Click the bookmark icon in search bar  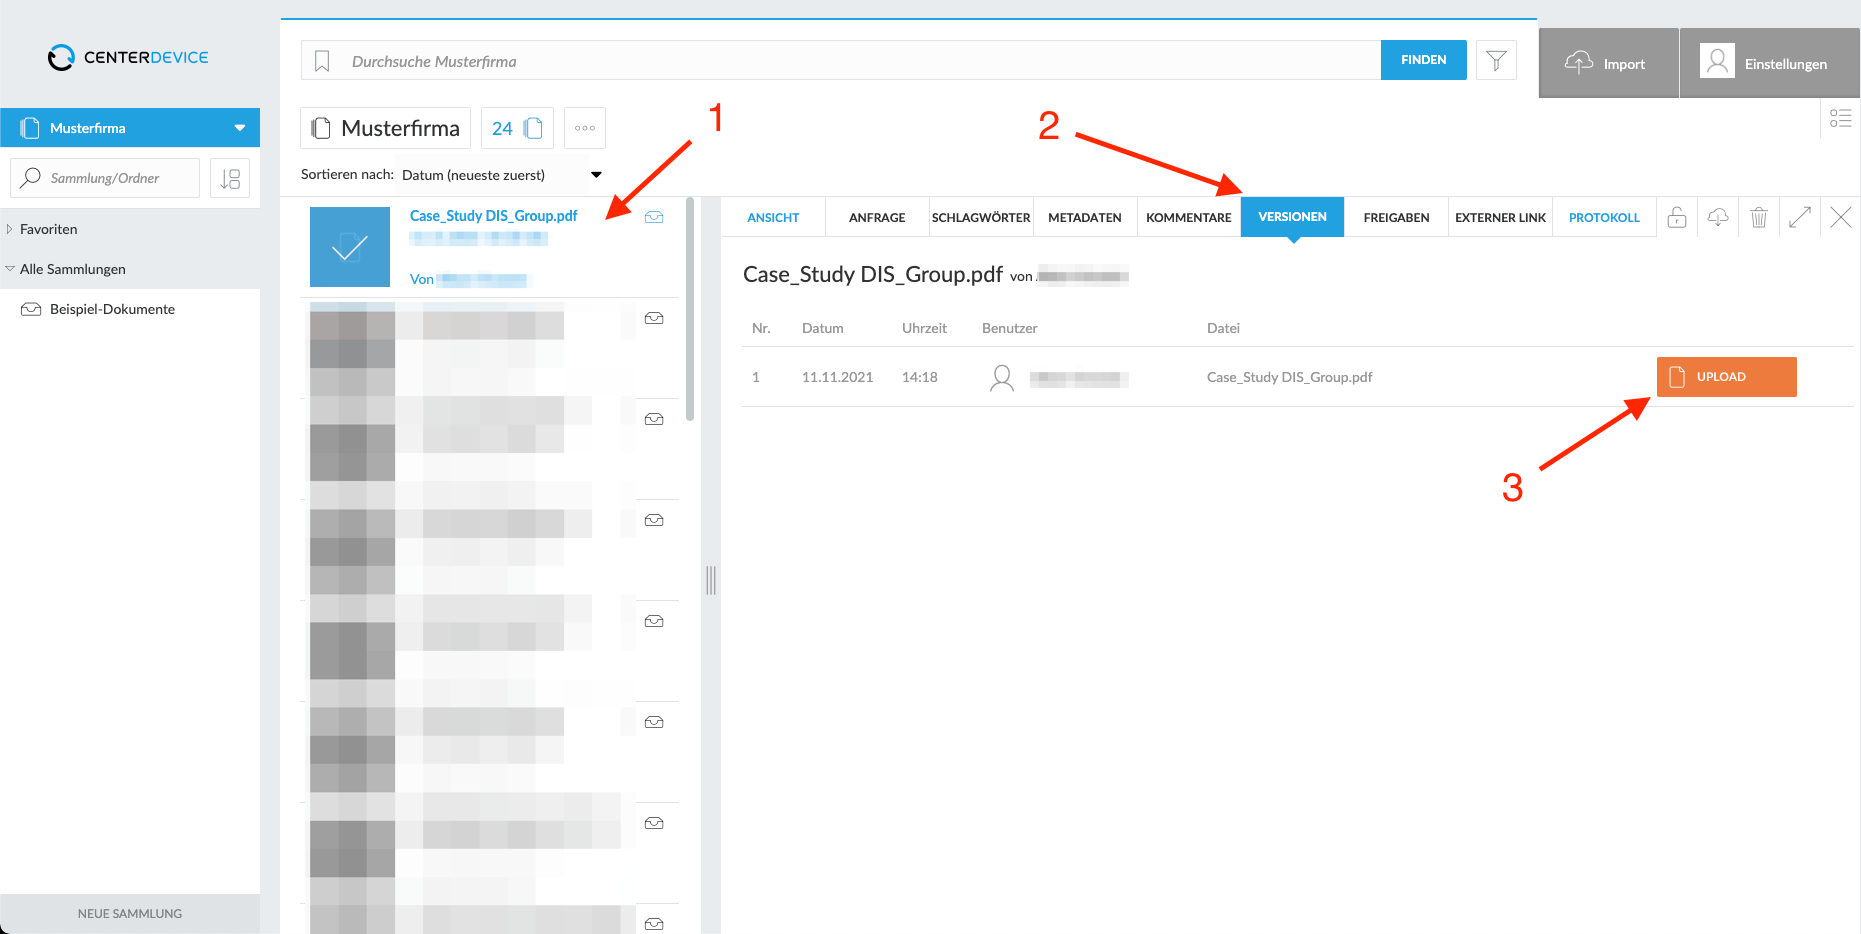point(322,61)
